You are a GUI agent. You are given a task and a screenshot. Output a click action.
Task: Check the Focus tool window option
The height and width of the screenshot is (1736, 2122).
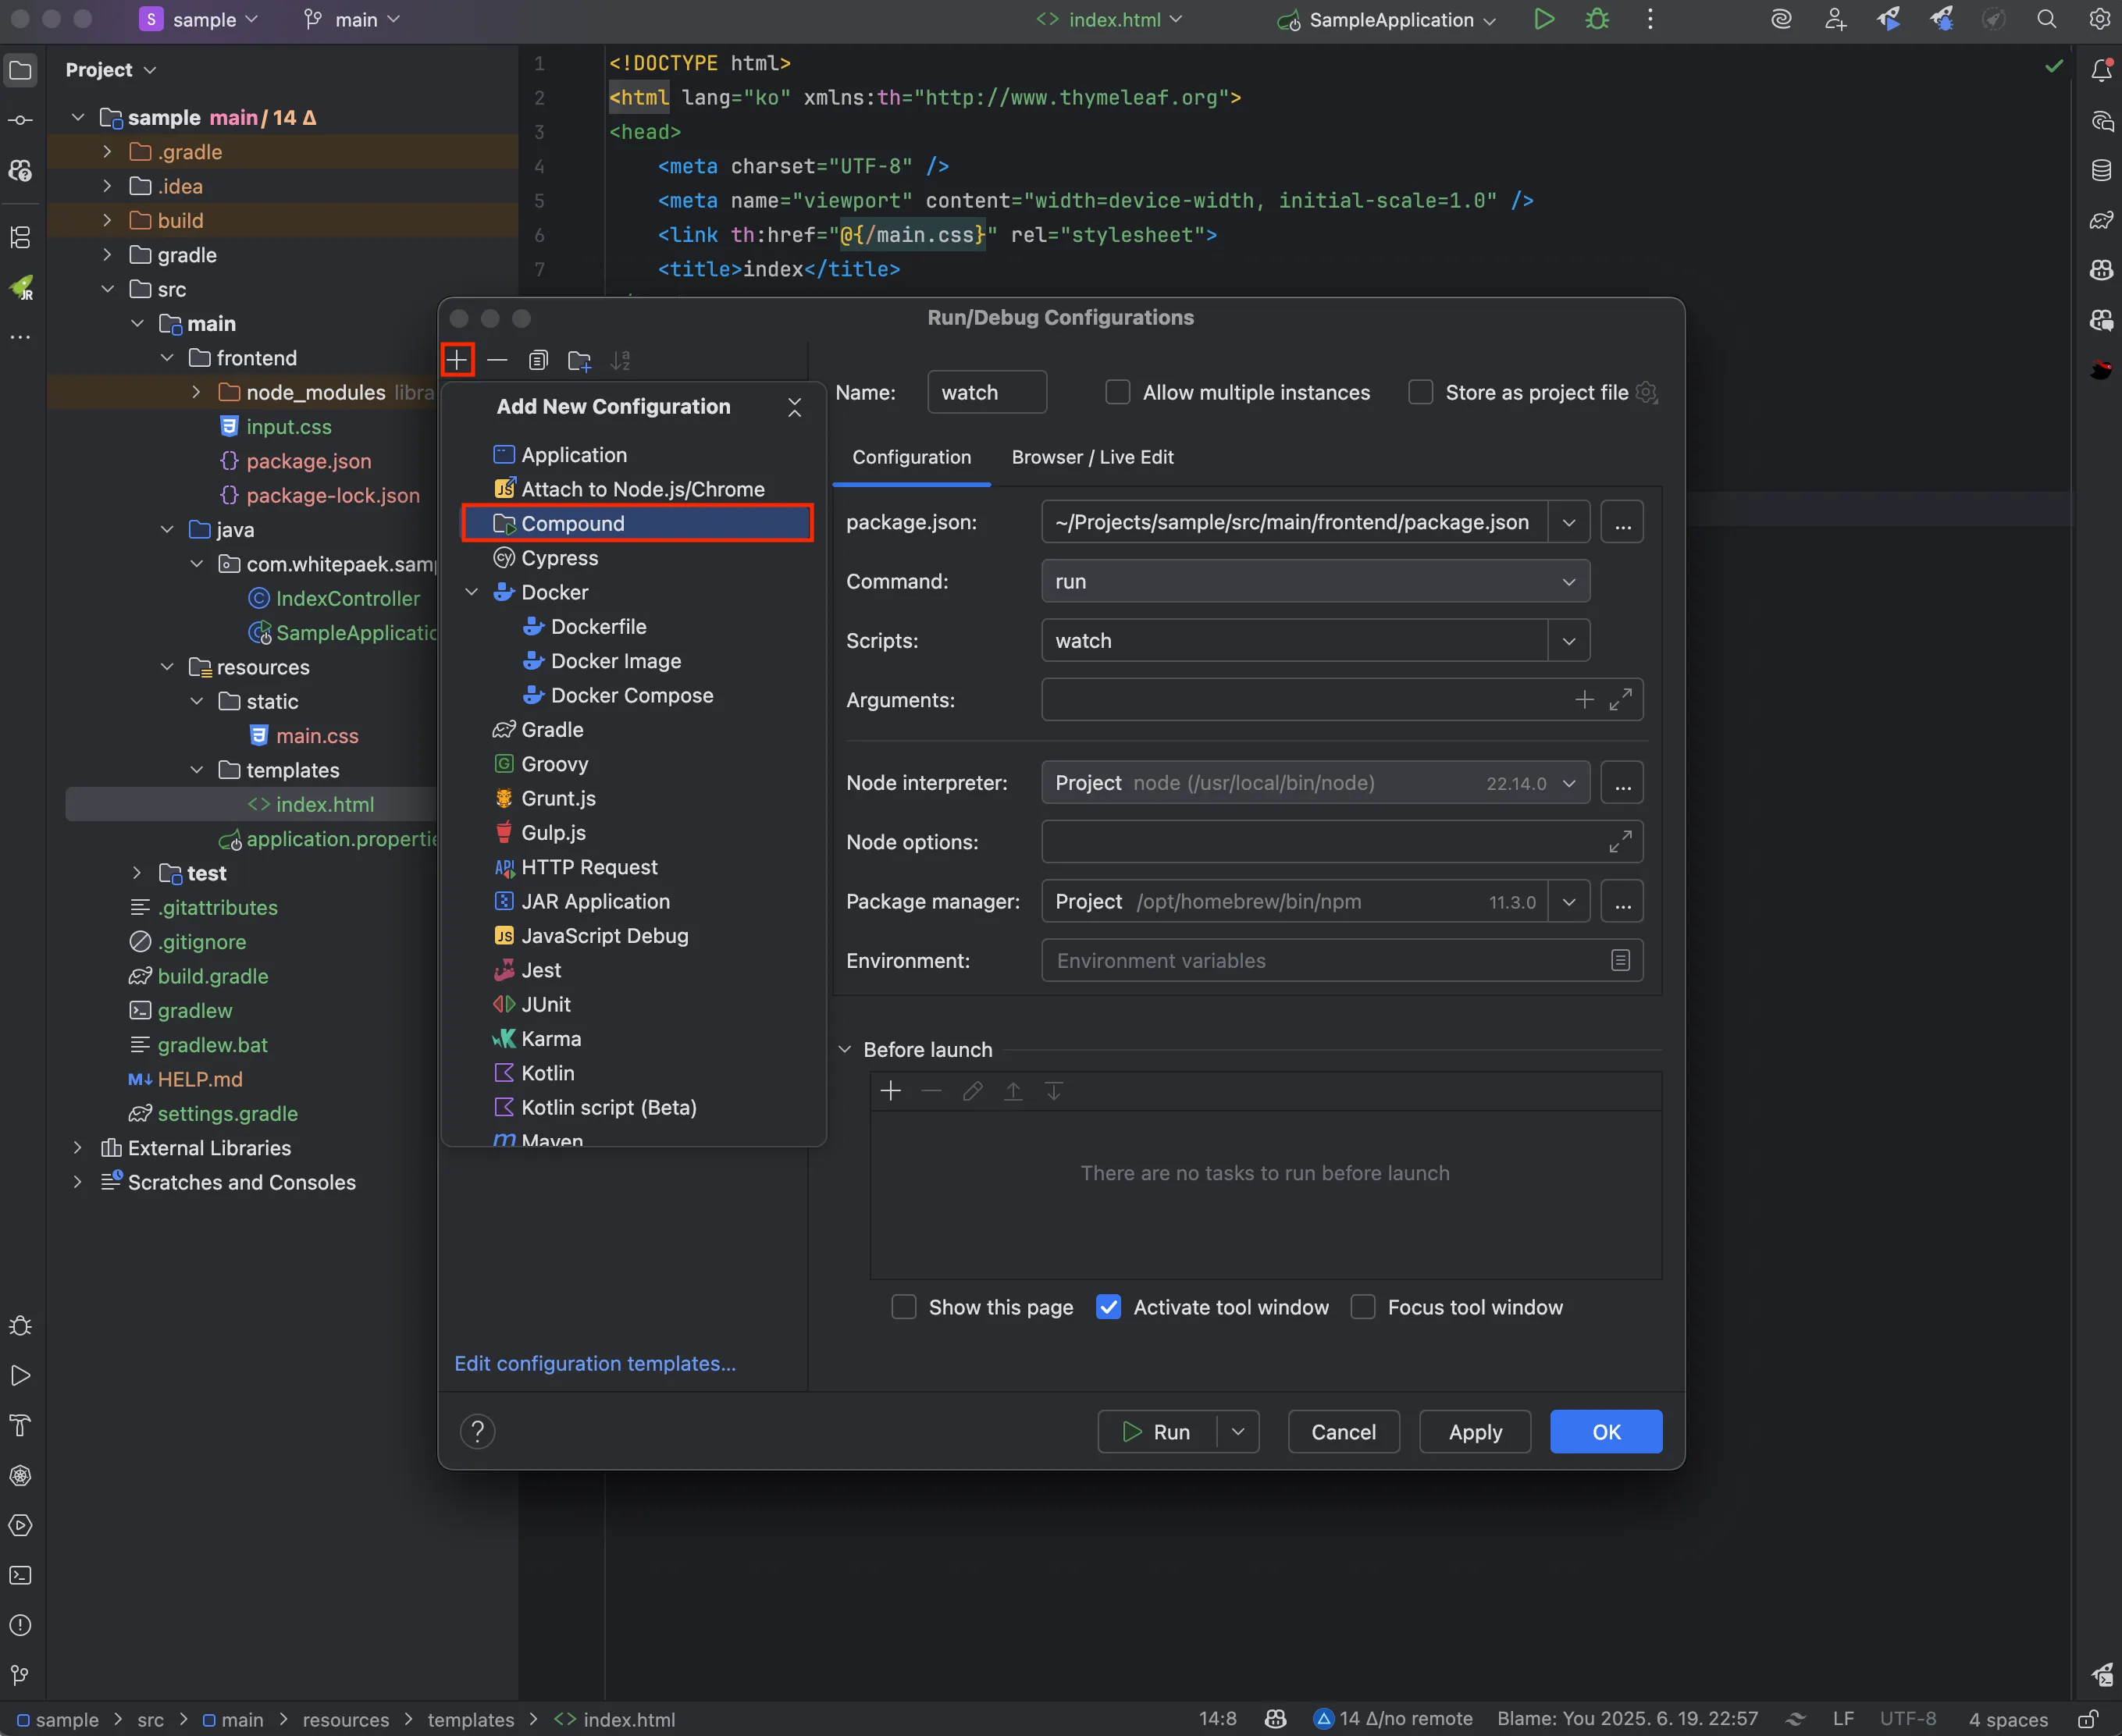(x=1362, y=1307)
